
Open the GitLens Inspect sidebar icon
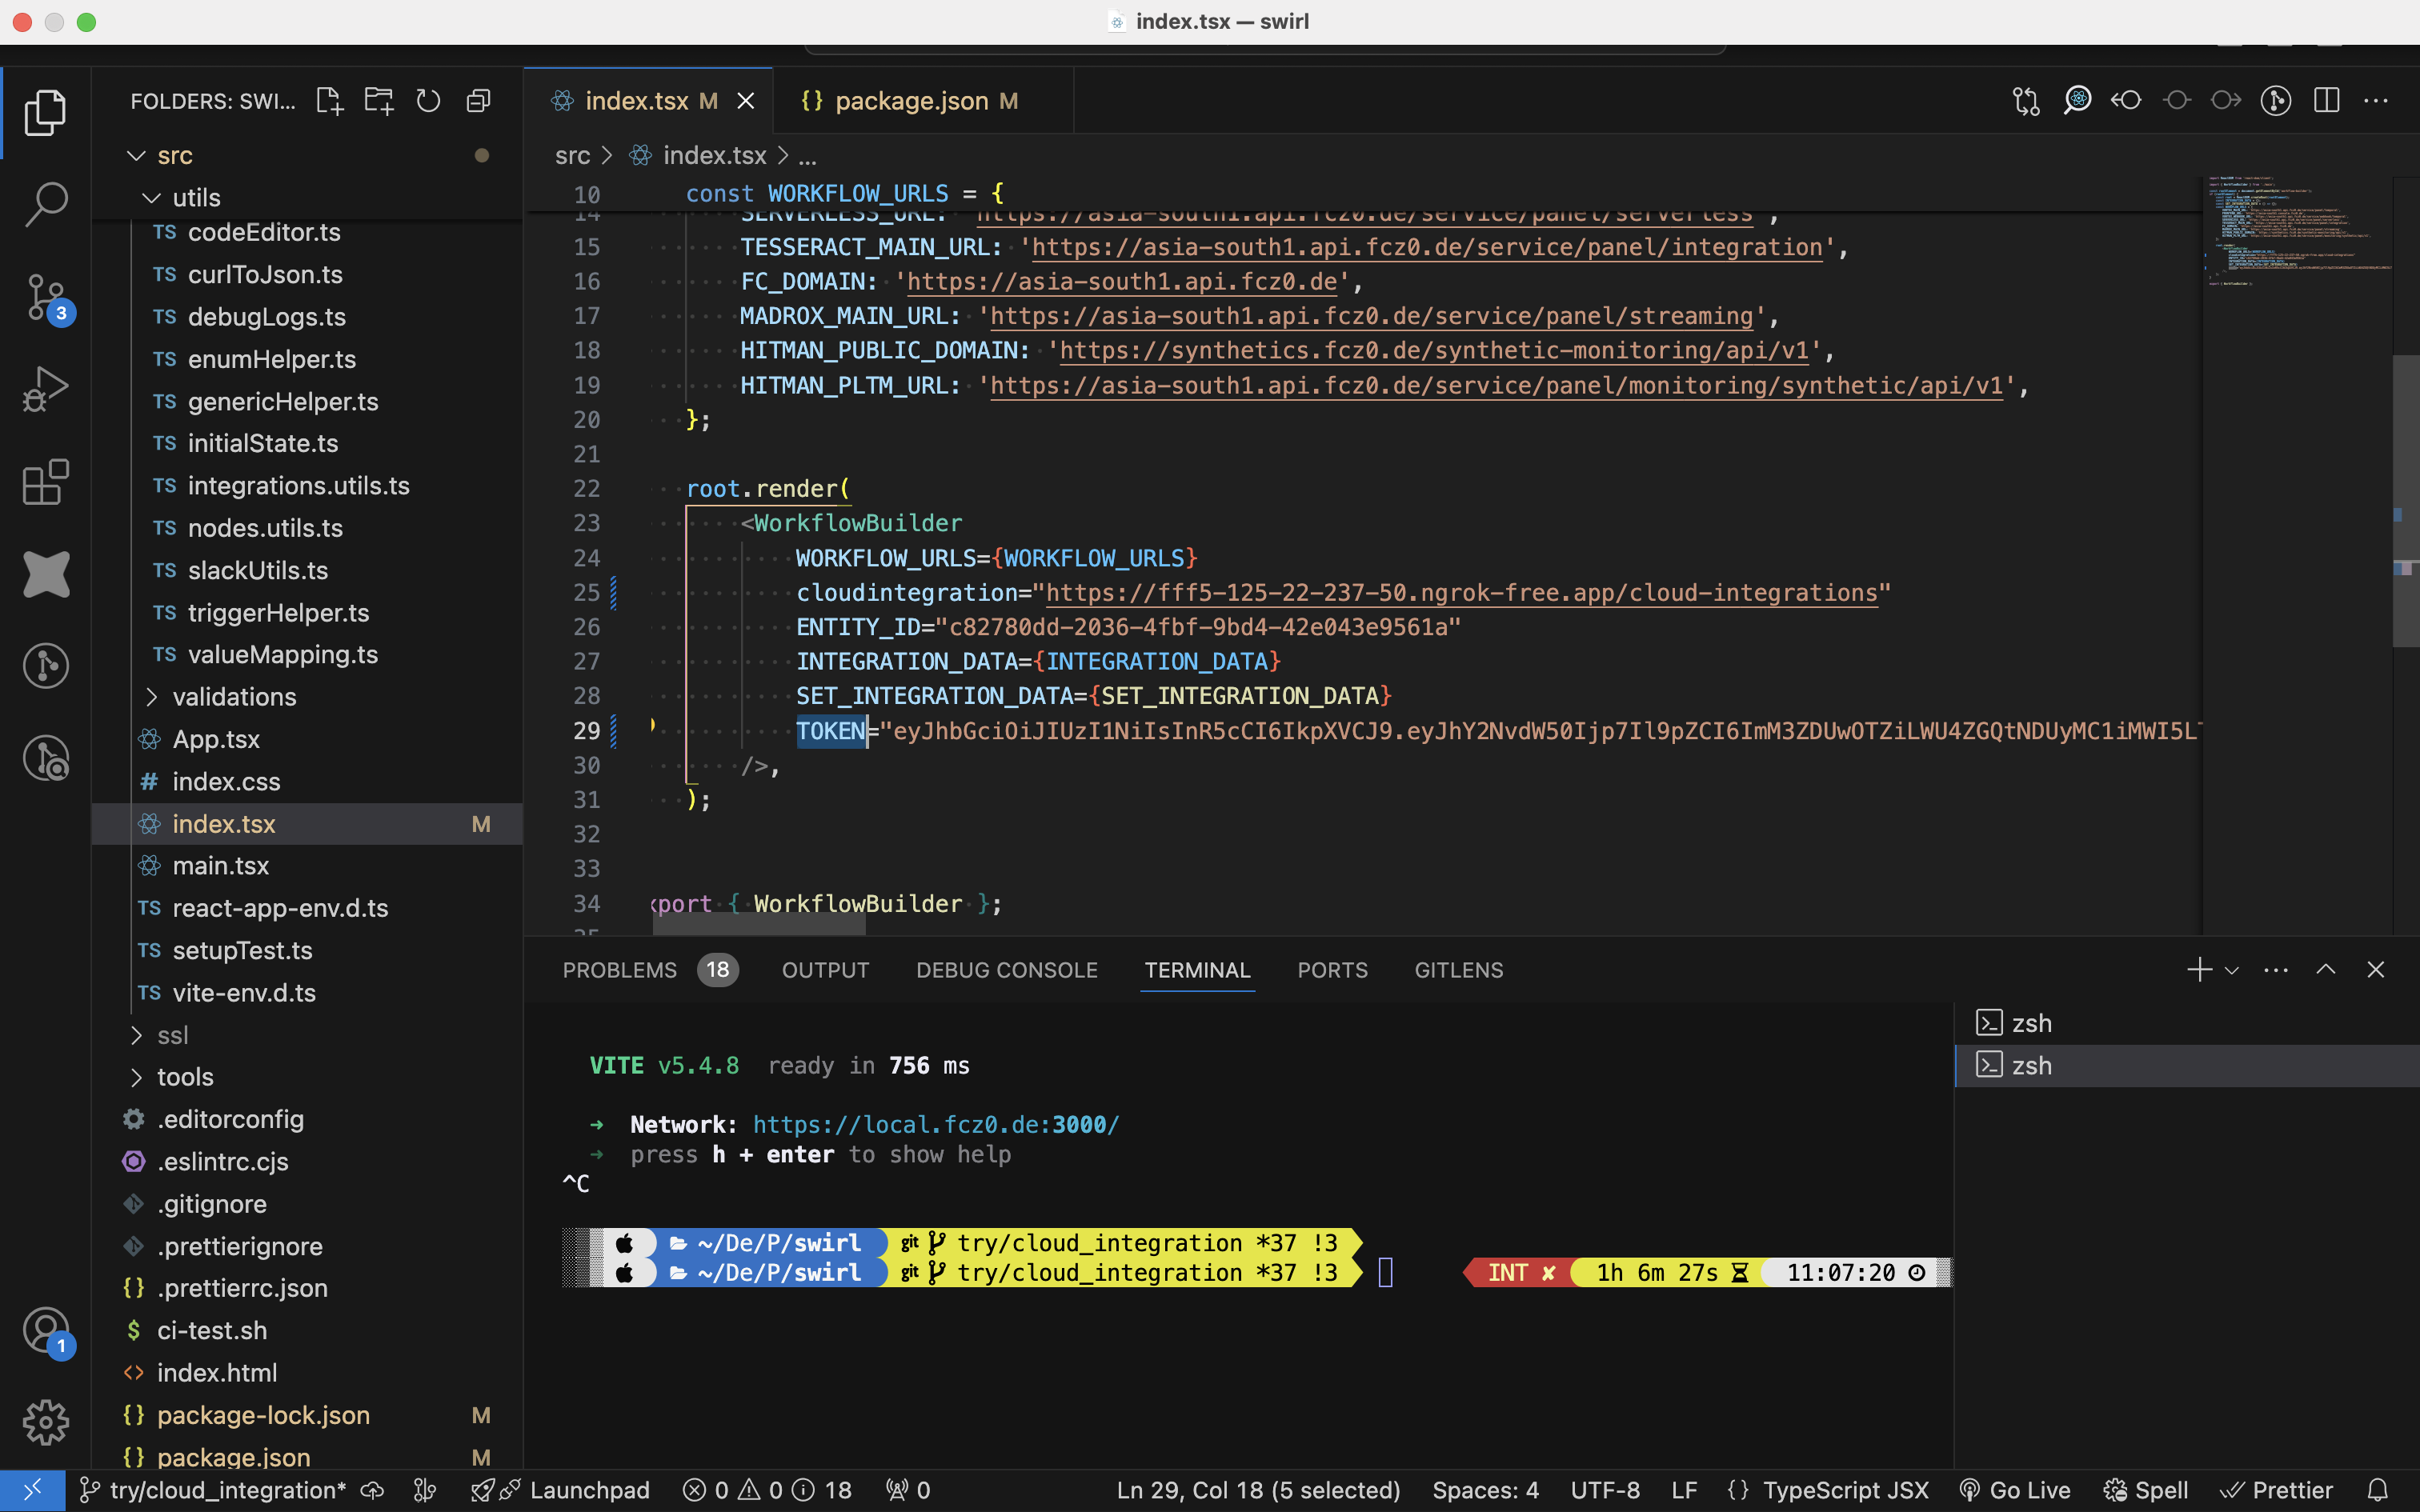[46, 757]
